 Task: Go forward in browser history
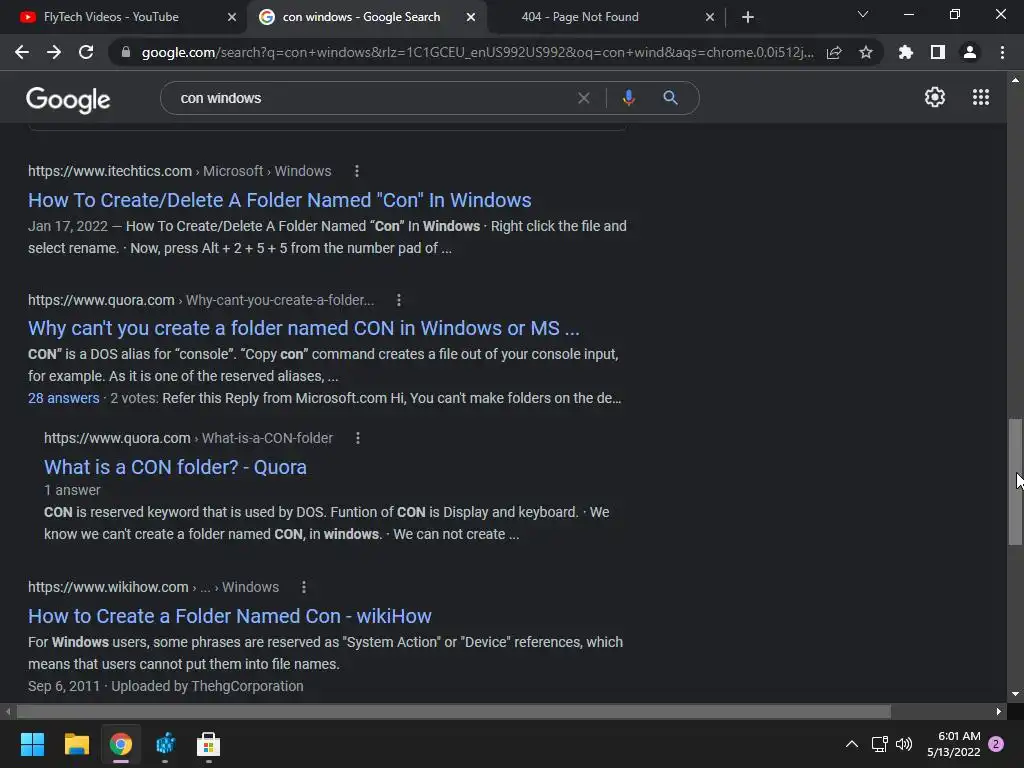pos(54,52)
